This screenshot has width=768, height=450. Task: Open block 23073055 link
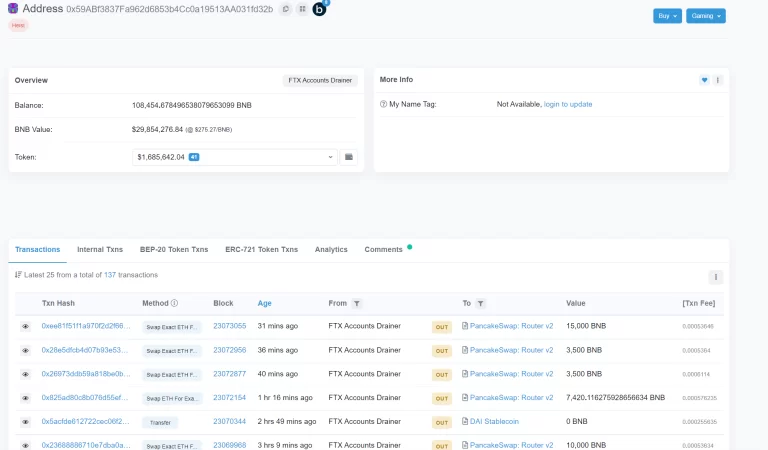229,326
